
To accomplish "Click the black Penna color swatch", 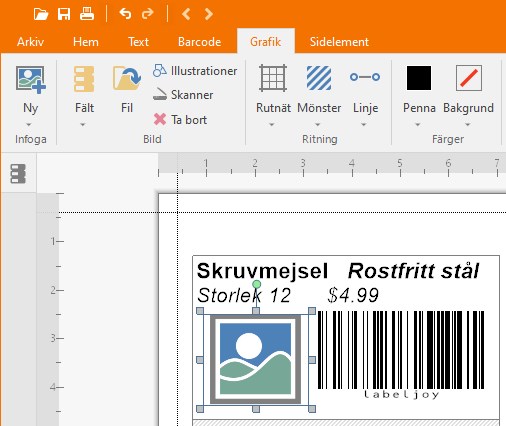I will pos(419,78).
